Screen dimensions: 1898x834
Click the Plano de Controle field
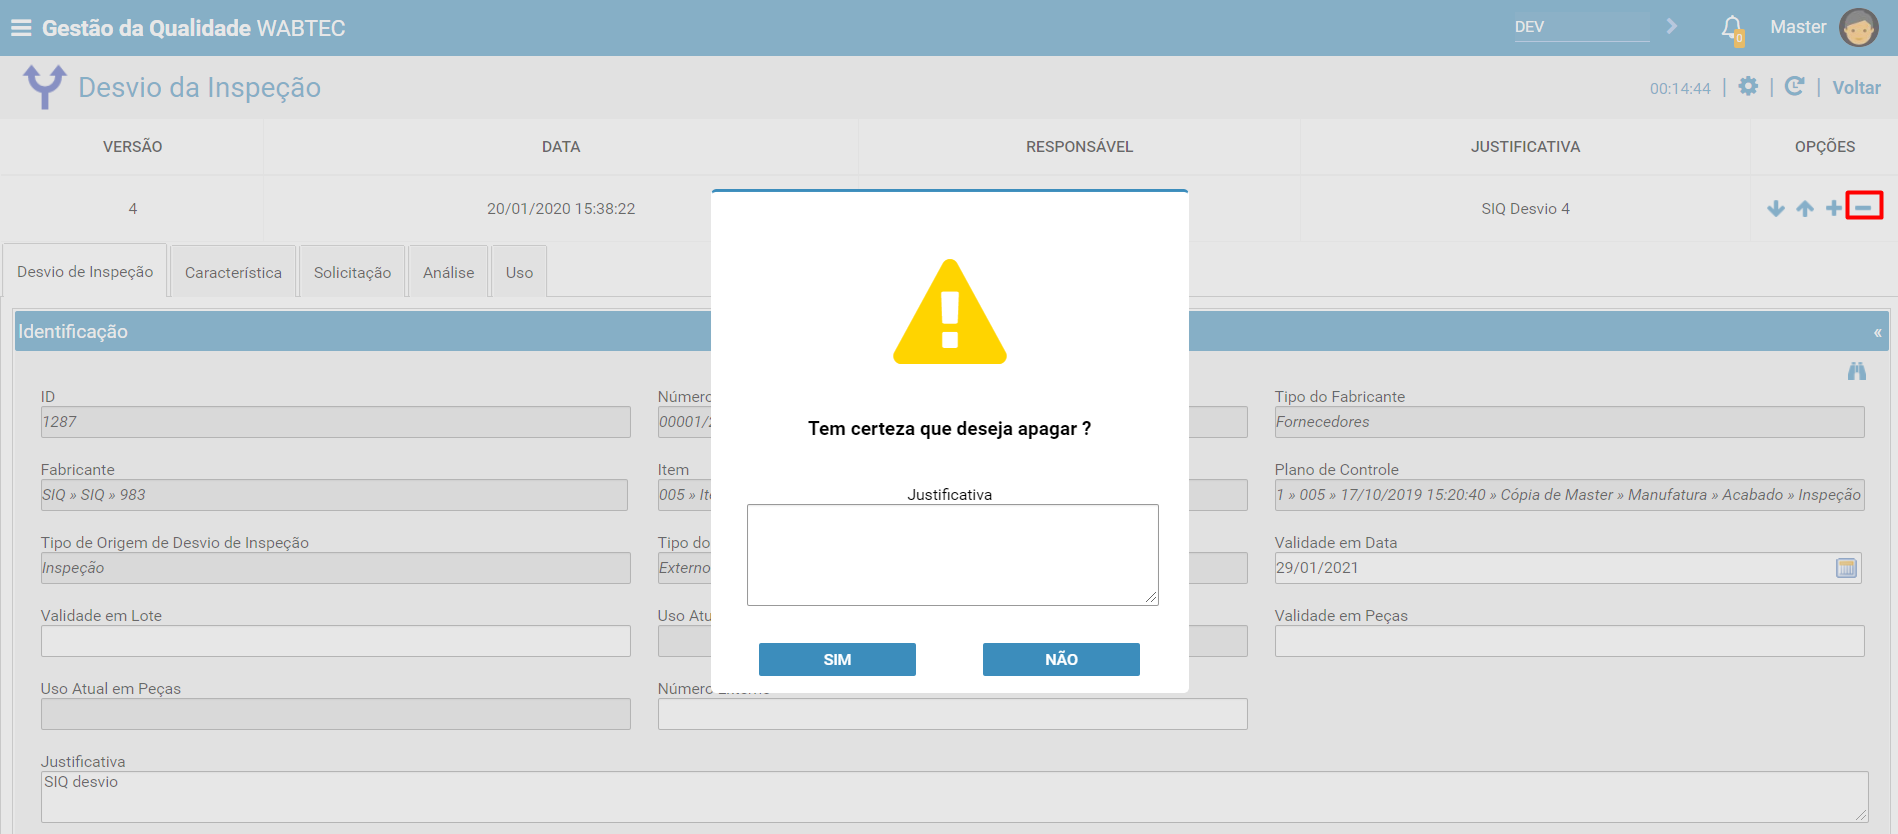1569,495
